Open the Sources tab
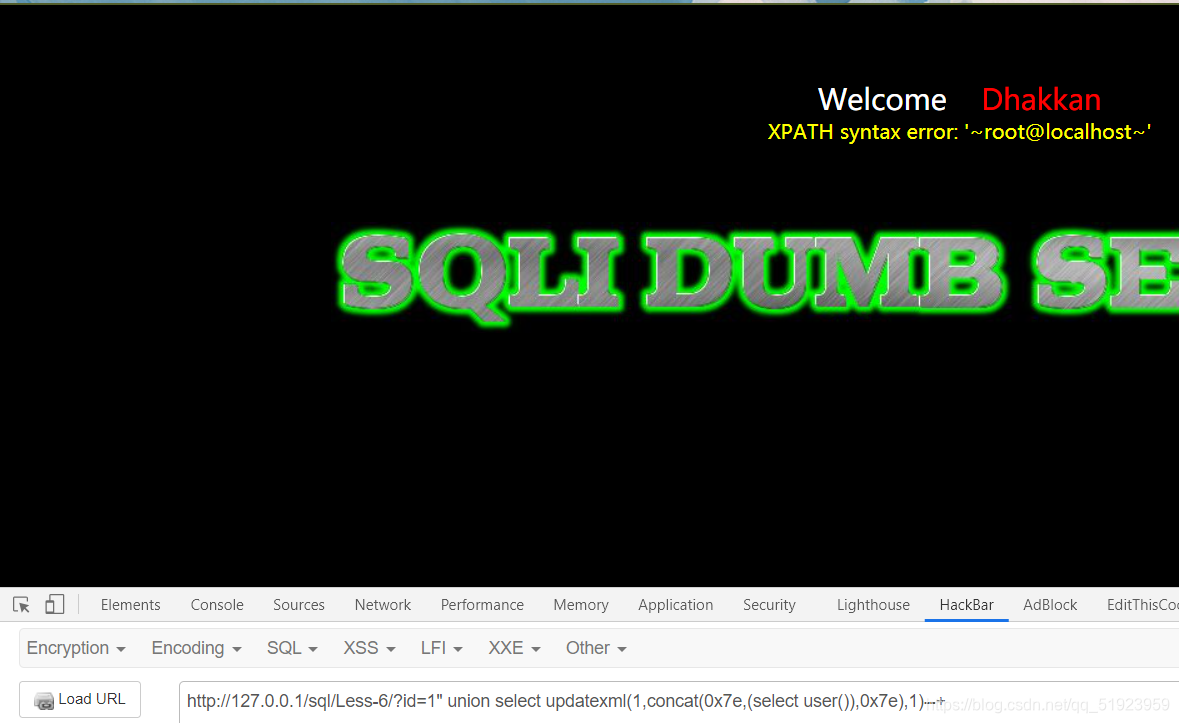 click(x=299, y=605)
